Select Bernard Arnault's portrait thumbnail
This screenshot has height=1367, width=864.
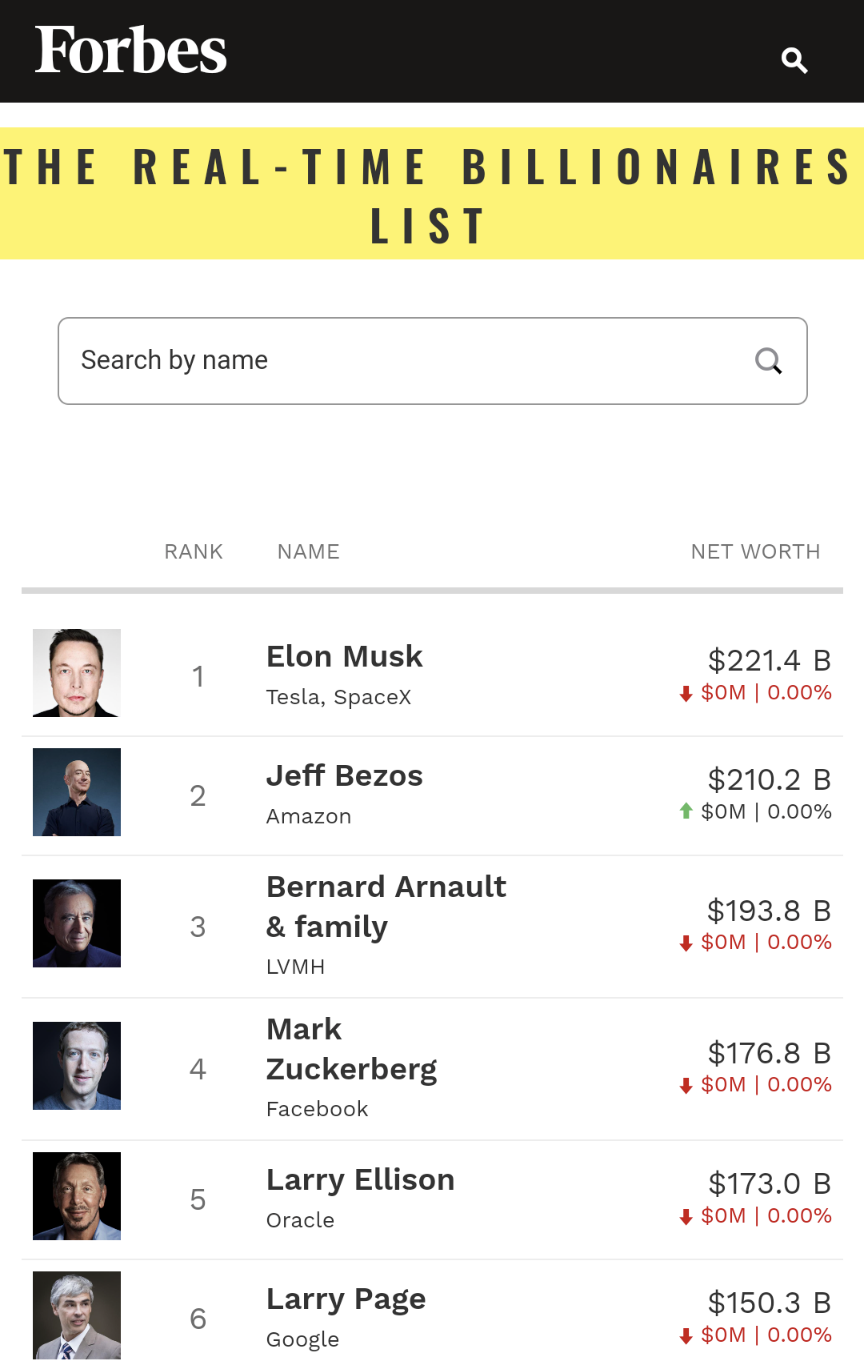tap(77, 923)
